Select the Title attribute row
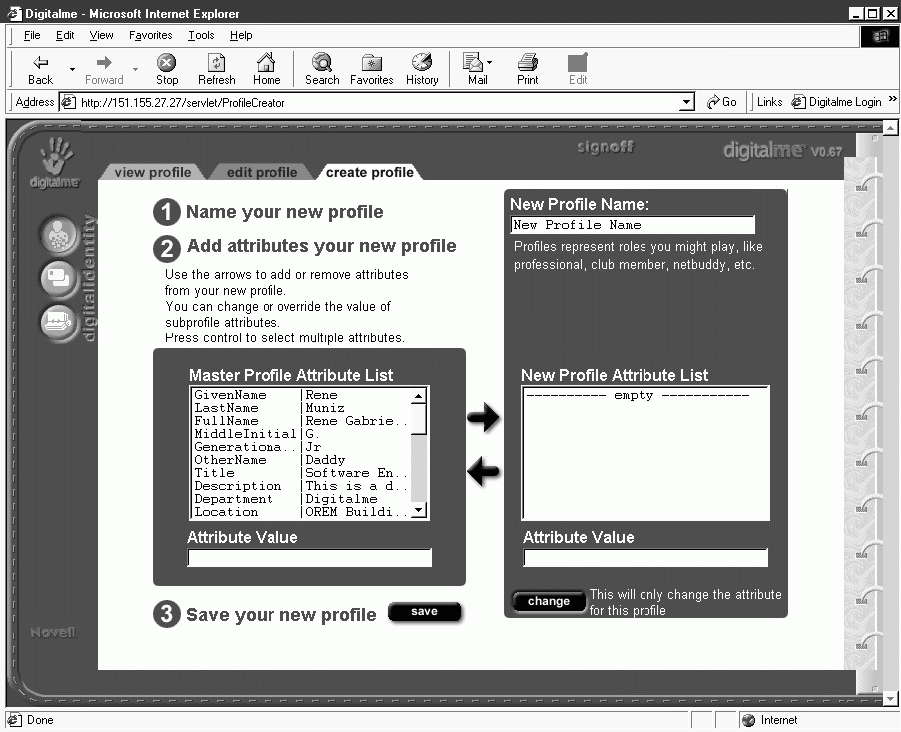Image resolution: width=901 pixels, height=732 pixels. (x=302, y=473)
